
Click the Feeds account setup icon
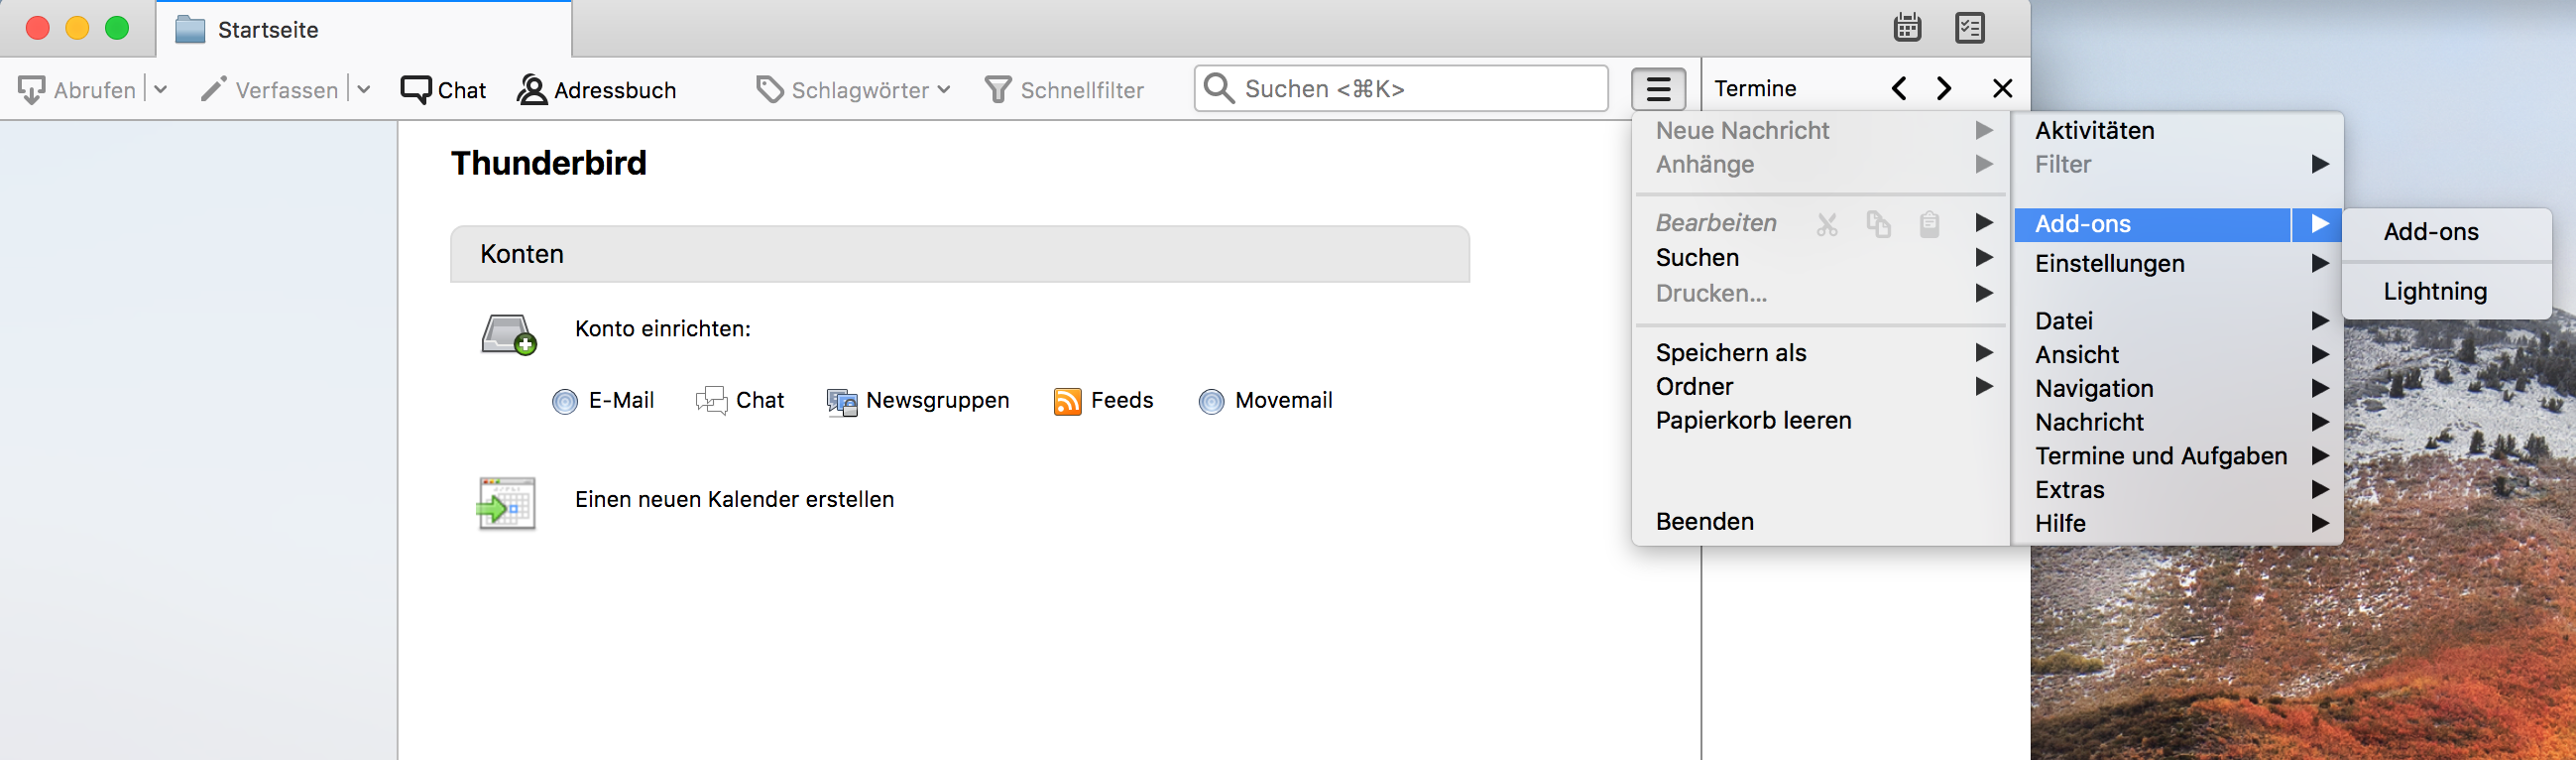tap(1067, 401)
